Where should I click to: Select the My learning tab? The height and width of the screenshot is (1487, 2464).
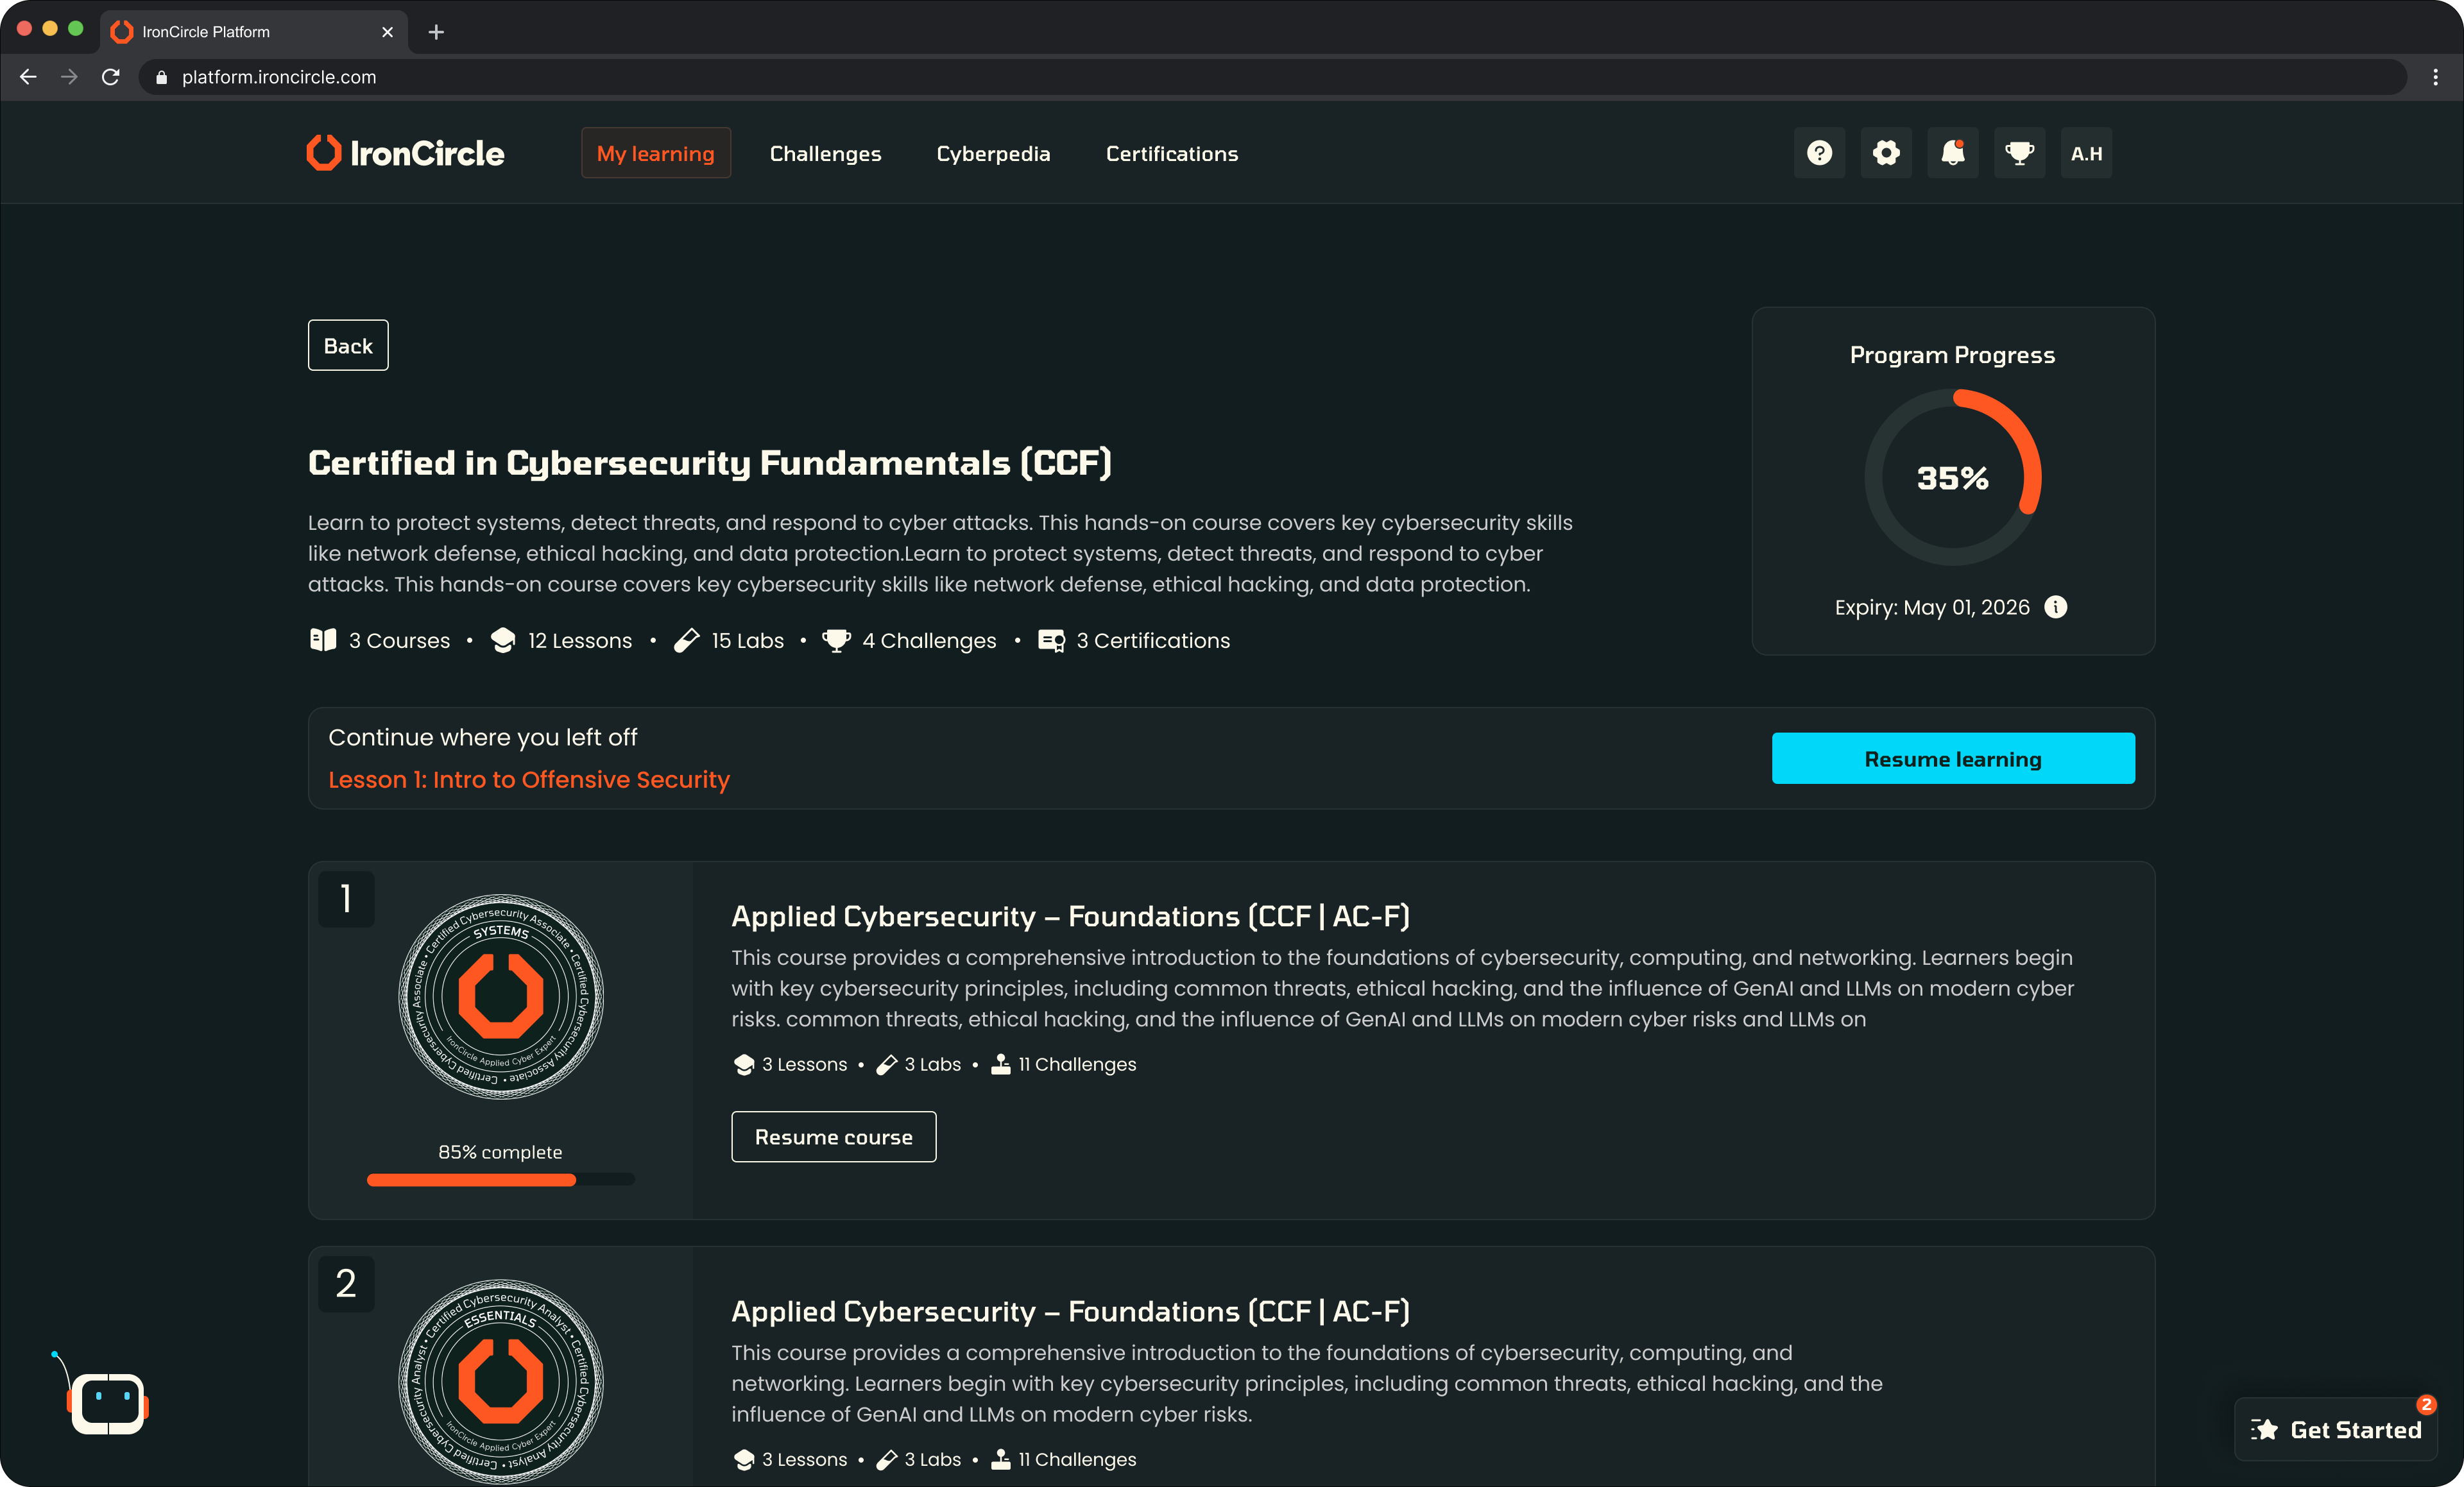tap(655, 153)
